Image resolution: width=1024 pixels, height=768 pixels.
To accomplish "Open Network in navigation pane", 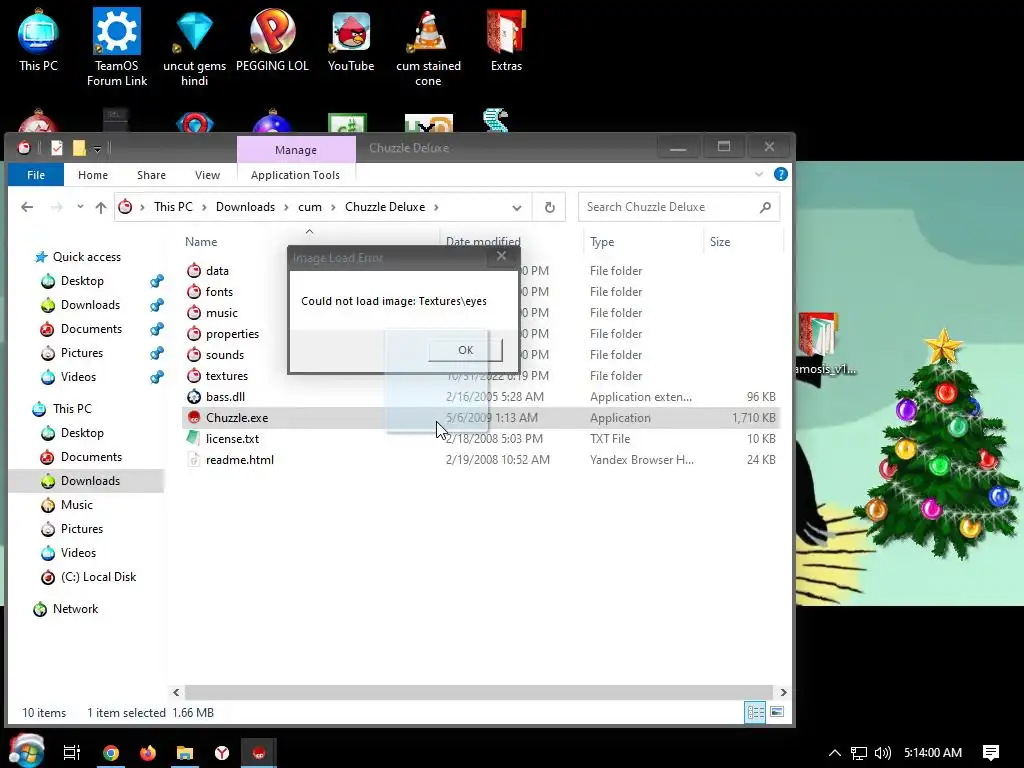I will [75, 609].
